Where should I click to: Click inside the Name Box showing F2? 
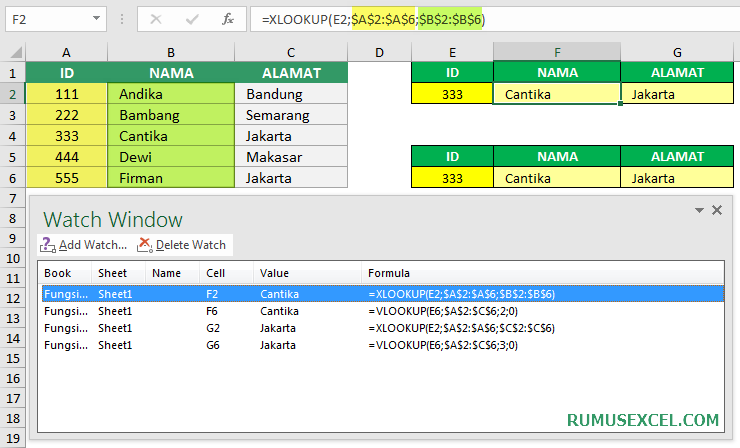coord(47,19)
